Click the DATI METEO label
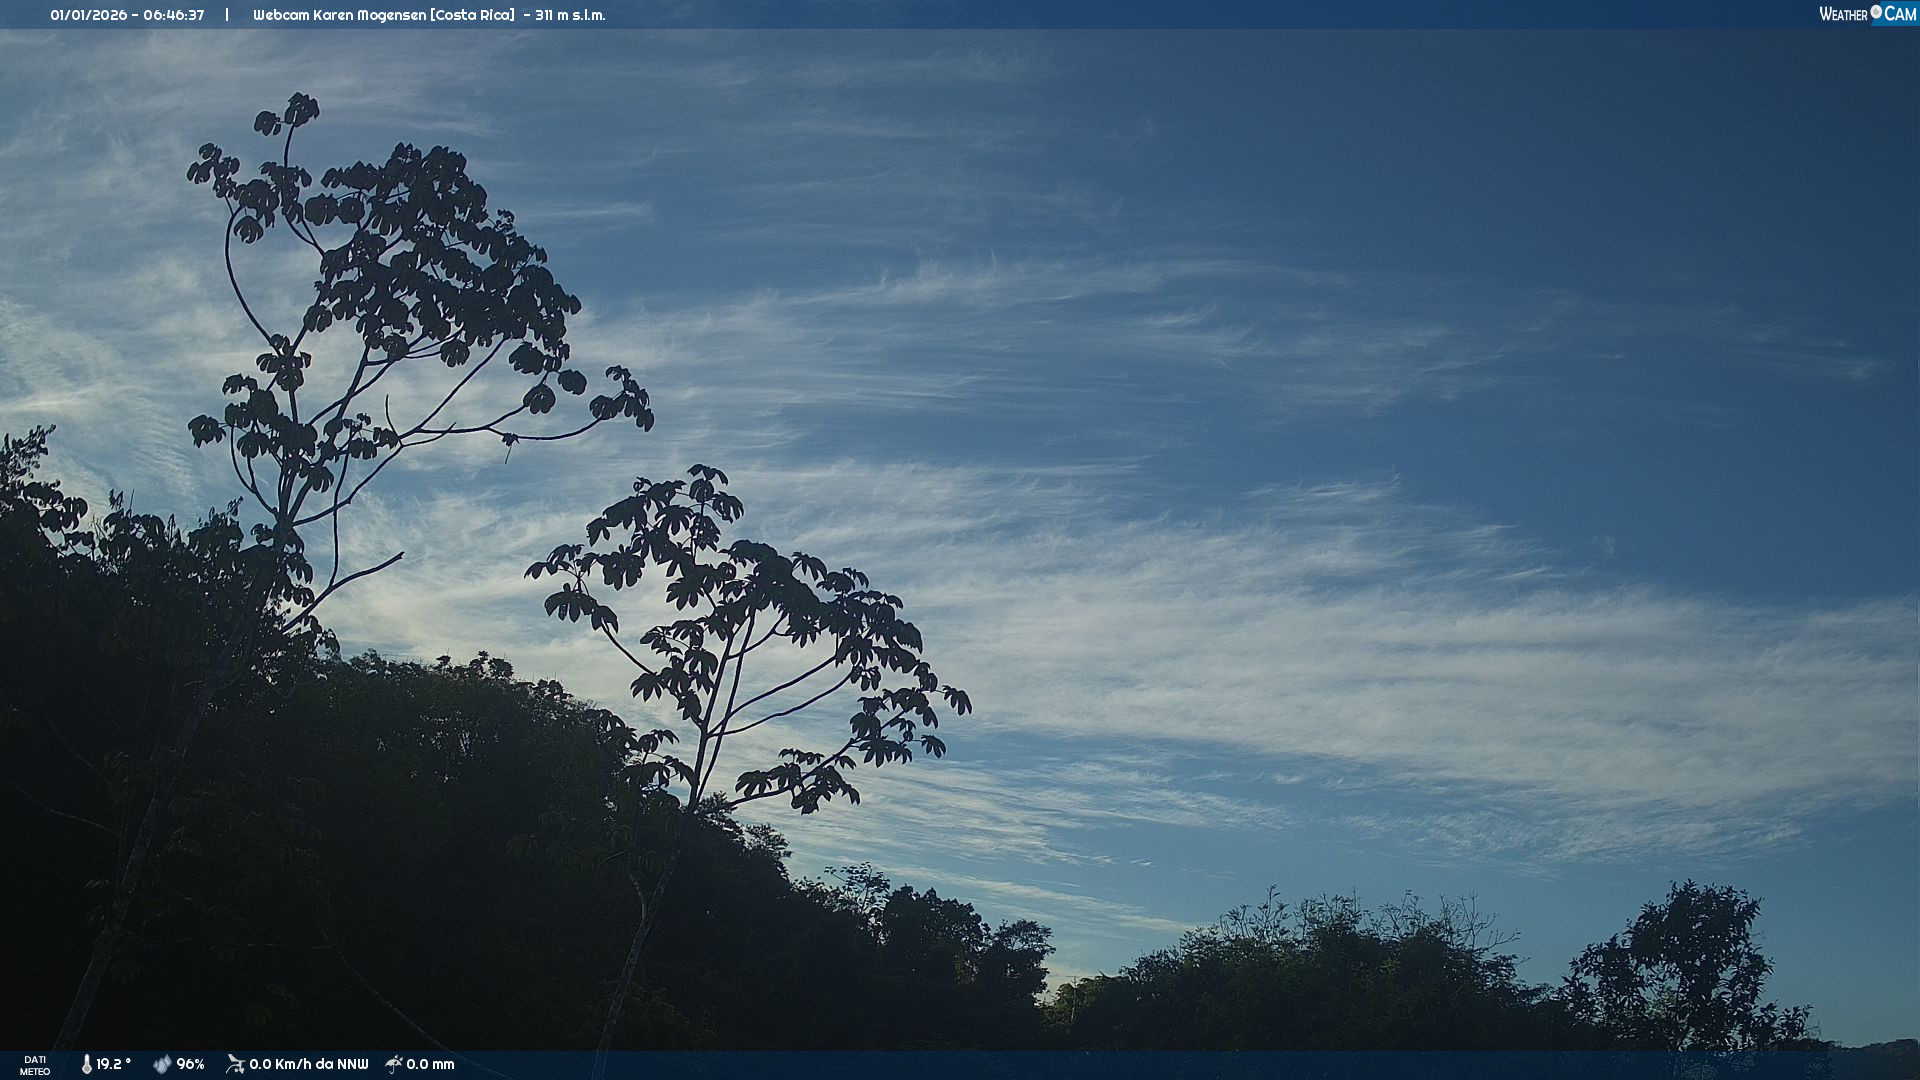The image size is (1920, 1080). [35, 1065]
